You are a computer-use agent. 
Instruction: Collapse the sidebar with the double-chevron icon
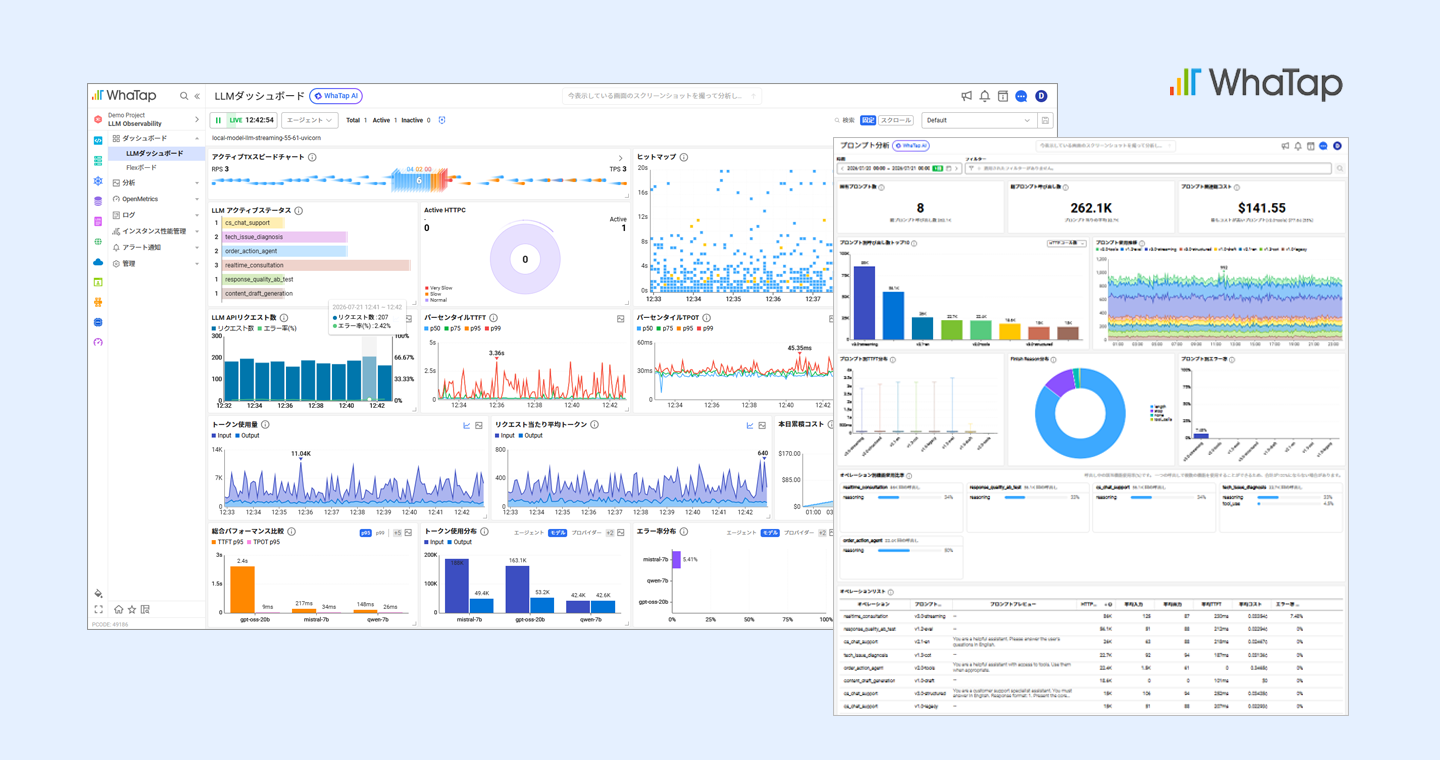197,96
